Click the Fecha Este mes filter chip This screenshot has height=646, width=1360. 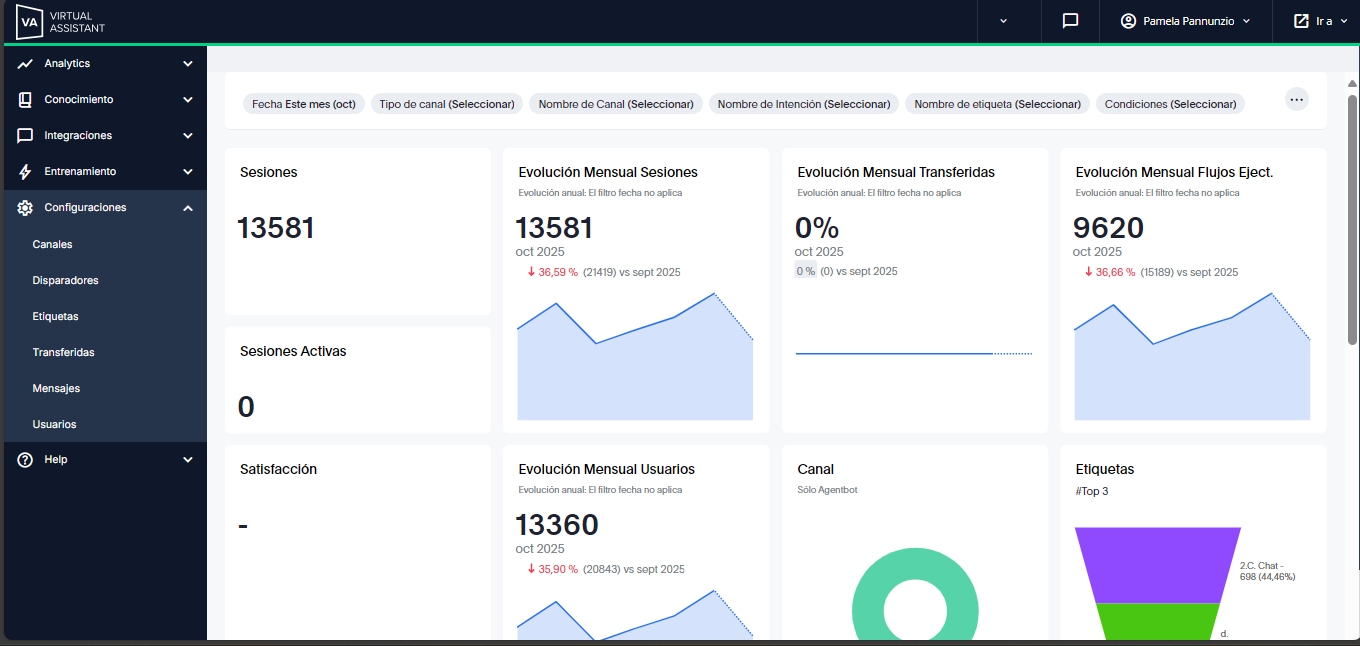click(x=304, y=104)
